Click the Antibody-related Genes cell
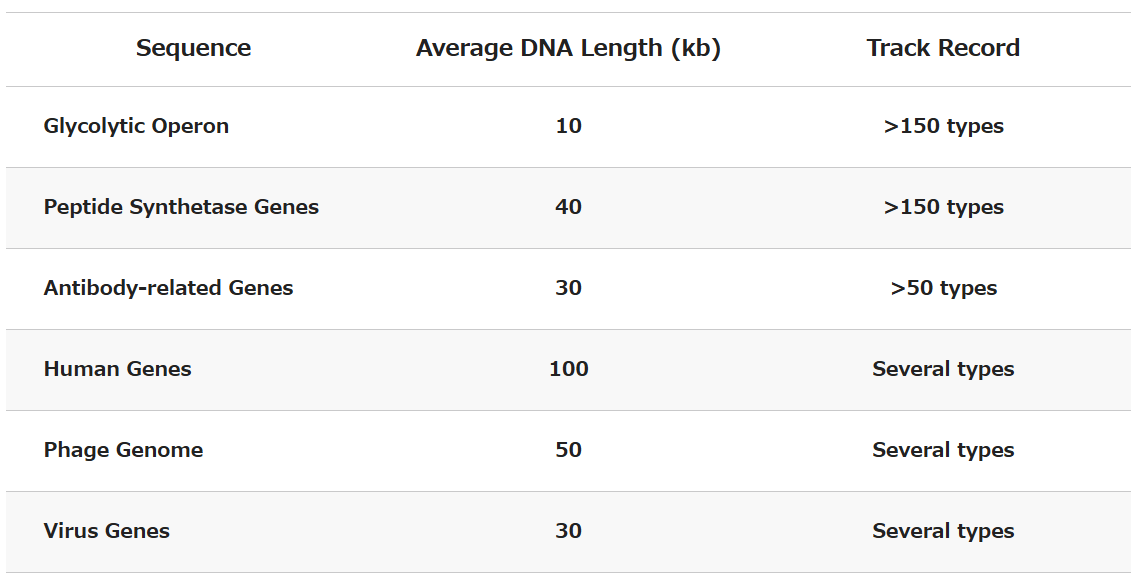This screenshot has height=585, width=1135. (168, 288)
